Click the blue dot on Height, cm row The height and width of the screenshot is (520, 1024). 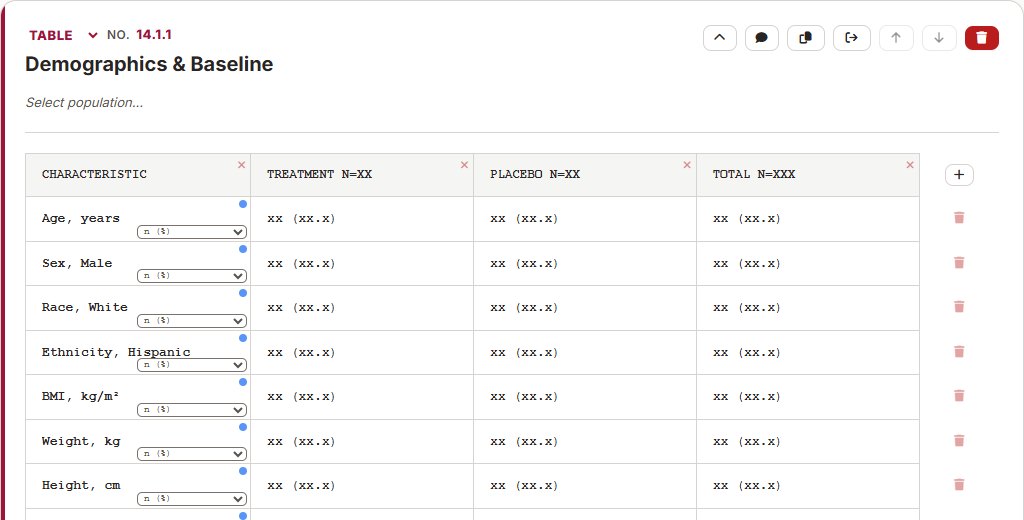click(243, 471)
